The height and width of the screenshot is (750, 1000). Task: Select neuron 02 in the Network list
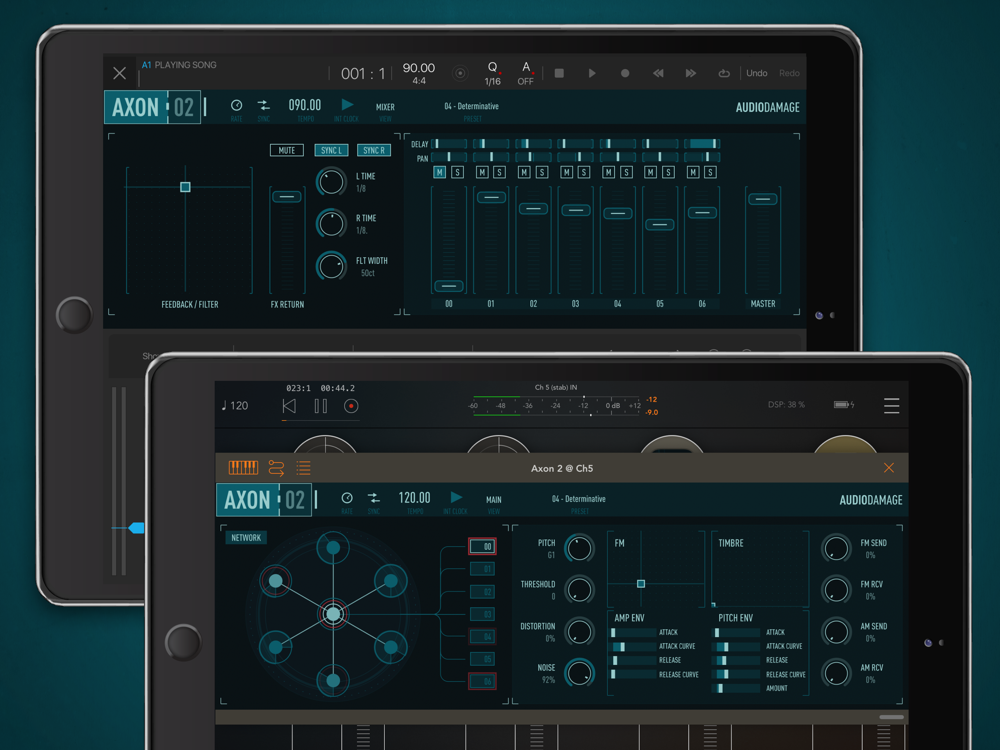coord(483,592)
